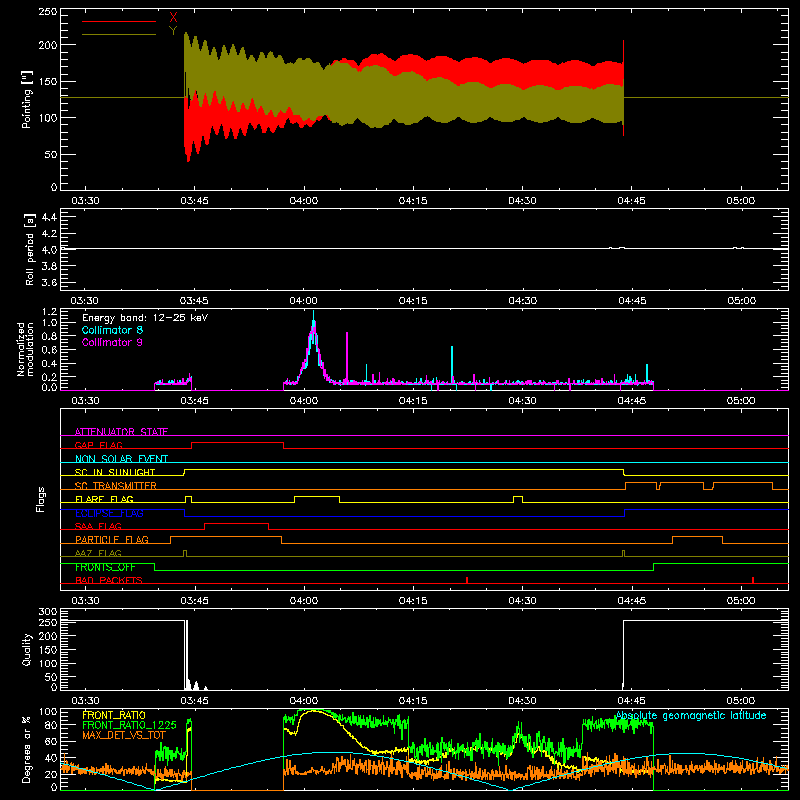Click the 'Collimator 9' legend label

click(112, 342)
